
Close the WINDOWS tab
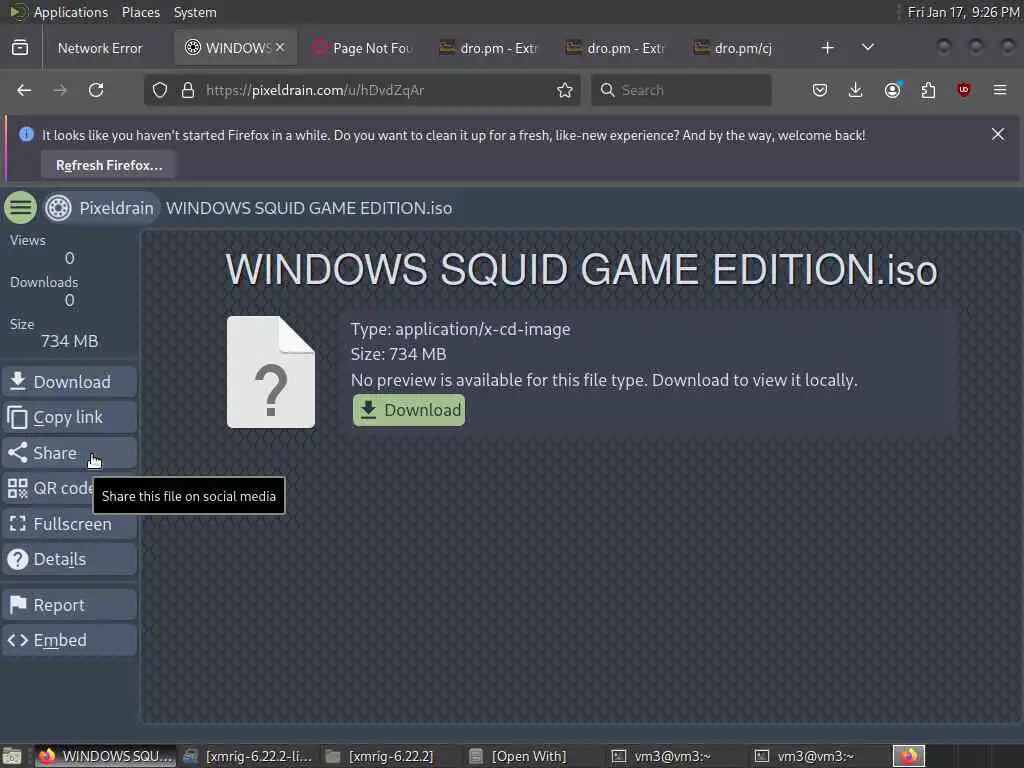pos(280,47)
